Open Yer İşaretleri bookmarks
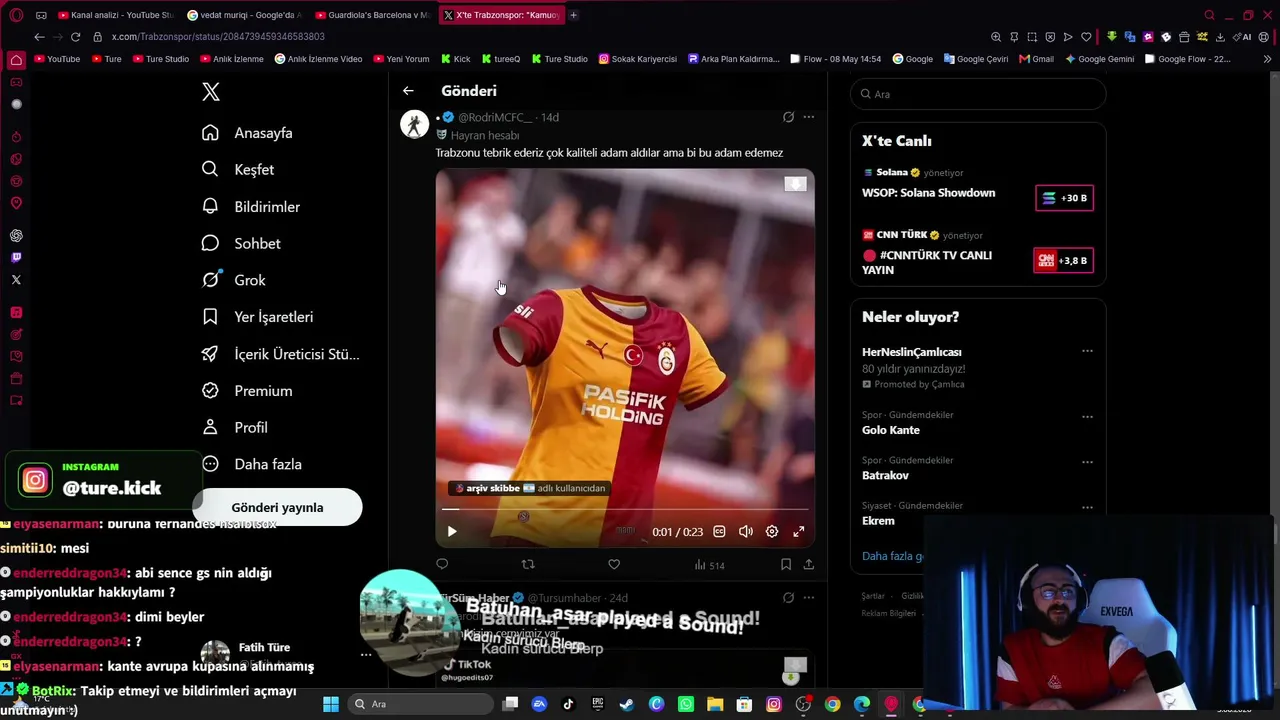Screen dimensions: 1280x720 coord(257,317)
